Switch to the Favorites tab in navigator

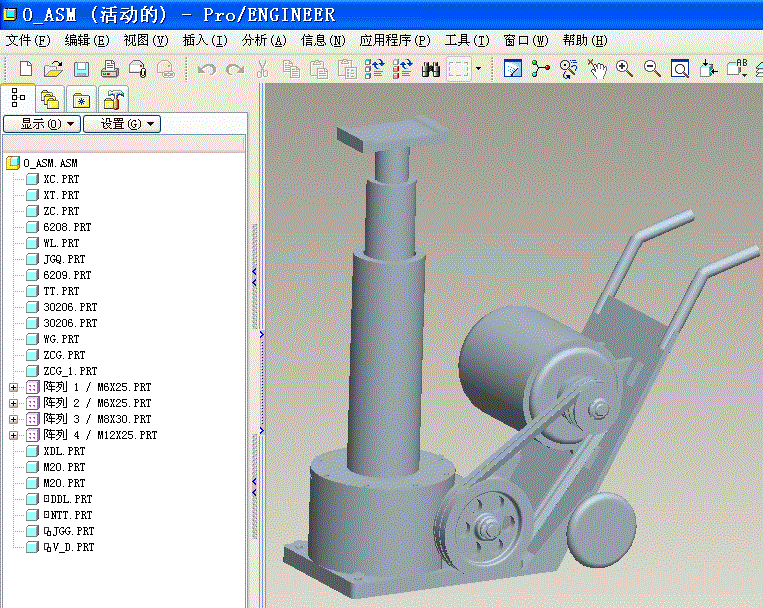(x=81, y=99)
